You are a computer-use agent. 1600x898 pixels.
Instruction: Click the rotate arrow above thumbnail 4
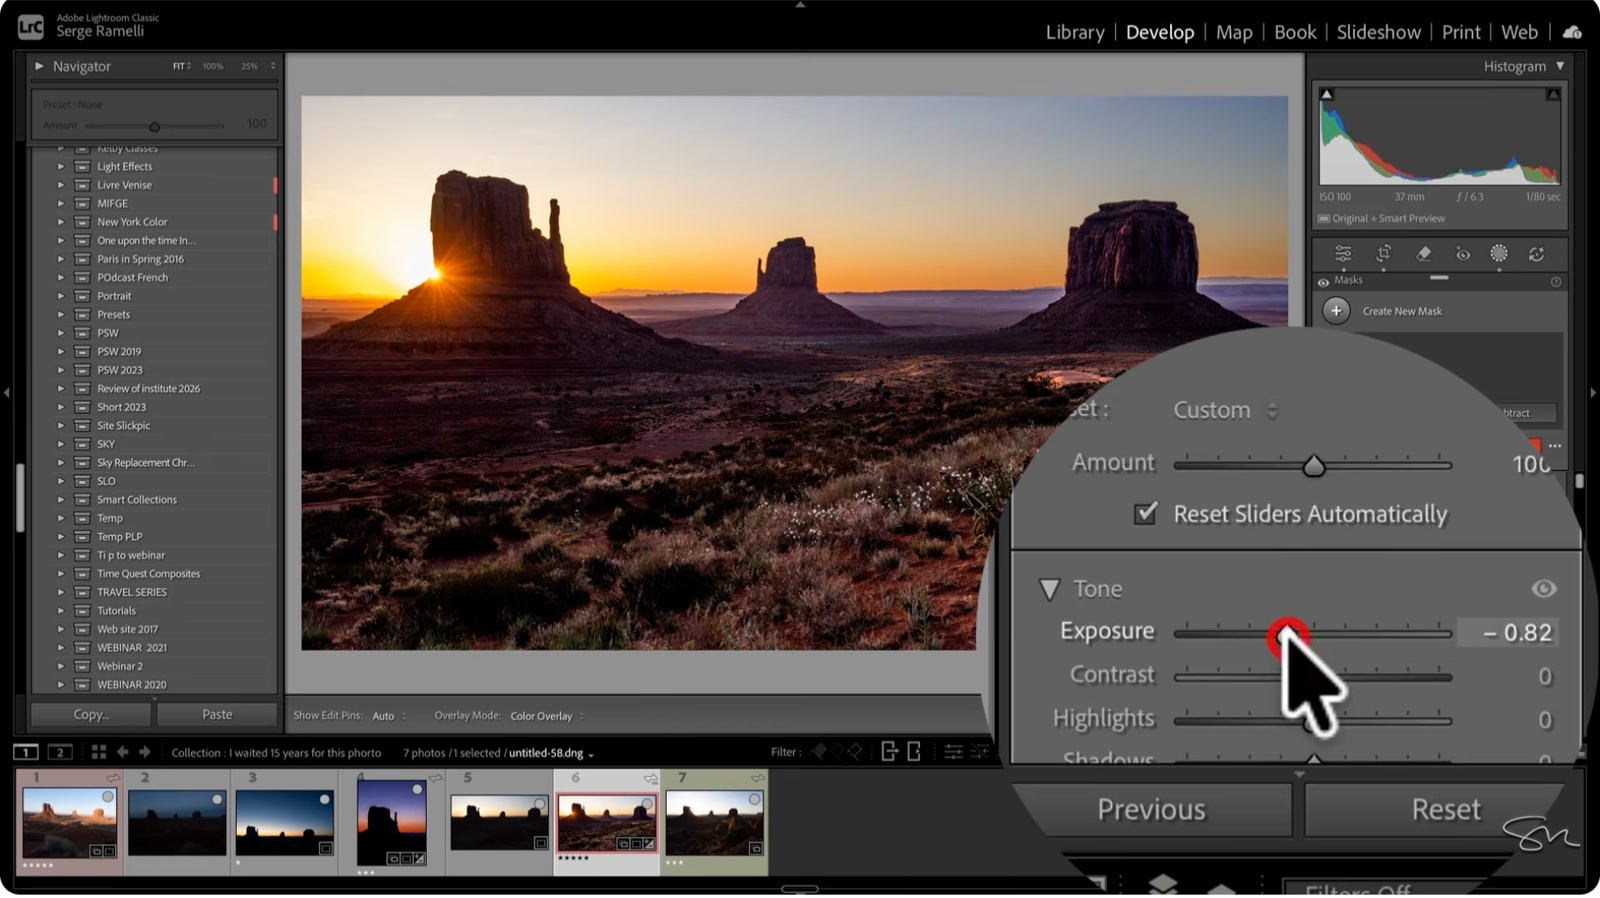pyautogui.click(x=436, y=777)
